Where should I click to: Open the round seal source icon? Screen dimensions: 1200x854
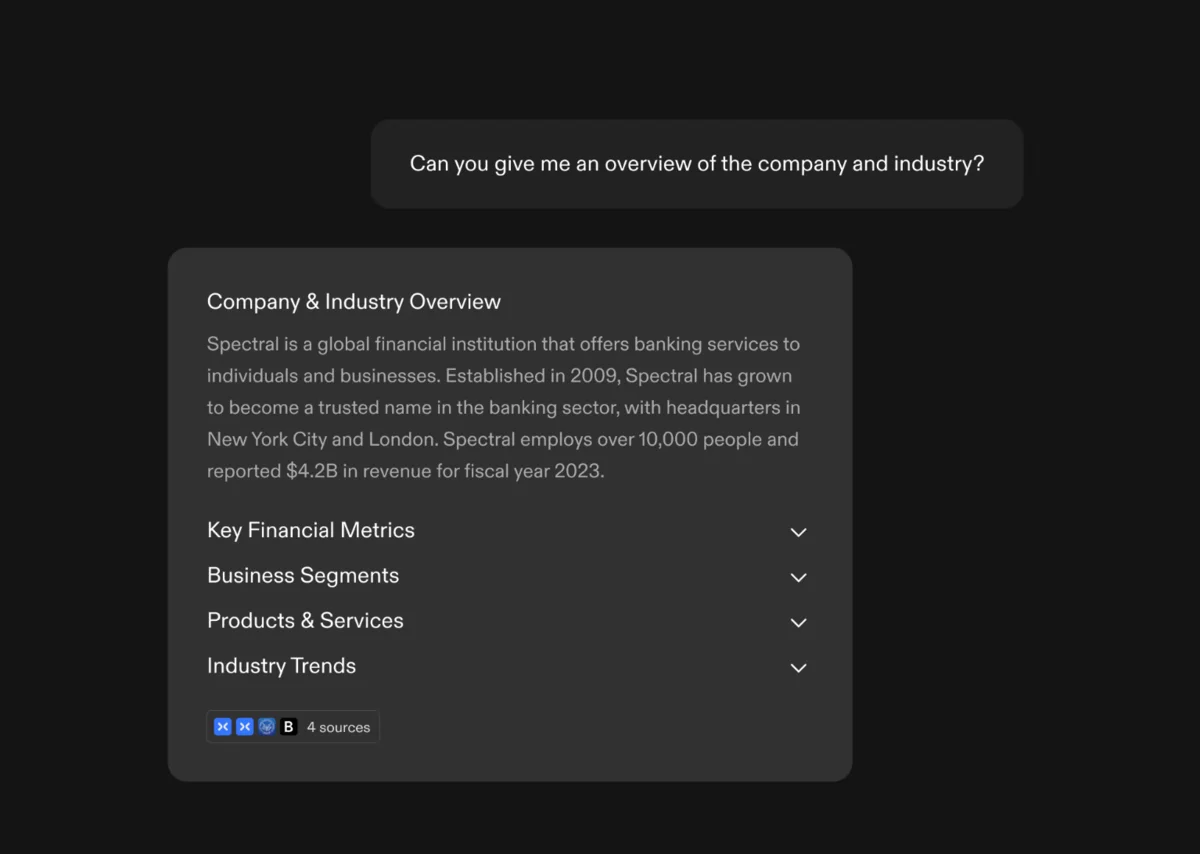[267, 727]
